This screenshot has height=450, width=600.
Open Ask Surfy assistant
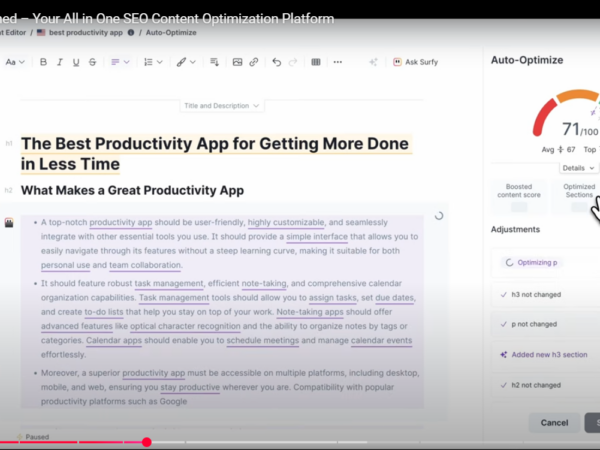click(416, 62)
